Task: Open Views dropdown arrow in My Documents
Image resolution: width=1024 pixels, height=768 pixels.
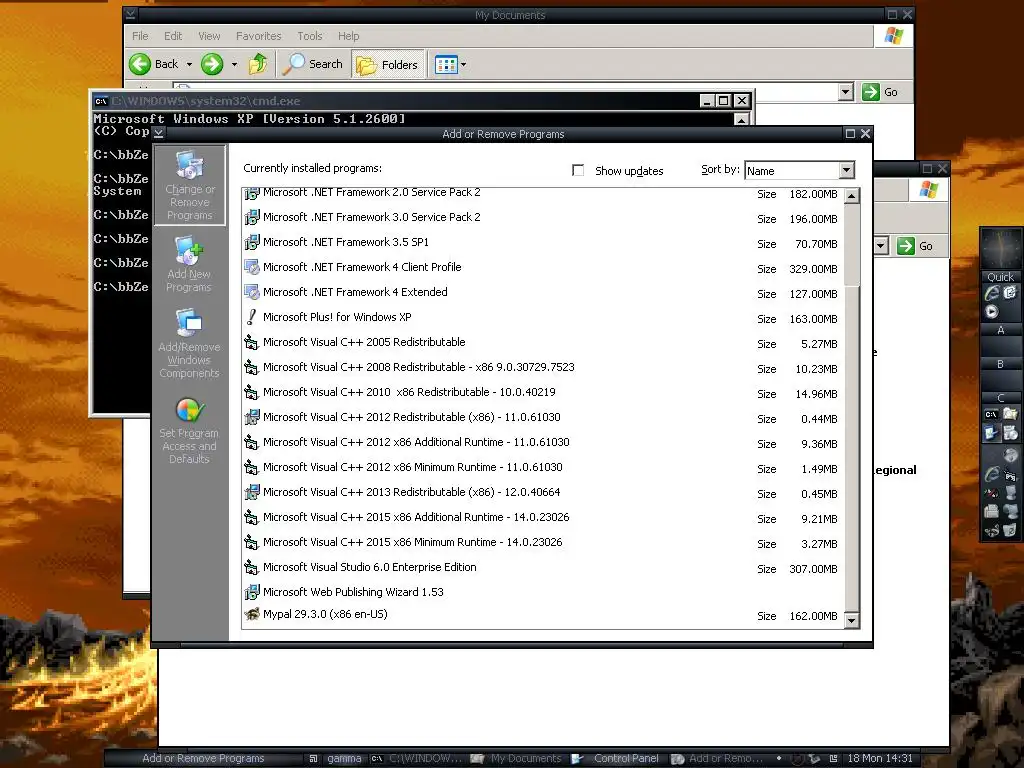Action: (x=464, y=65)
